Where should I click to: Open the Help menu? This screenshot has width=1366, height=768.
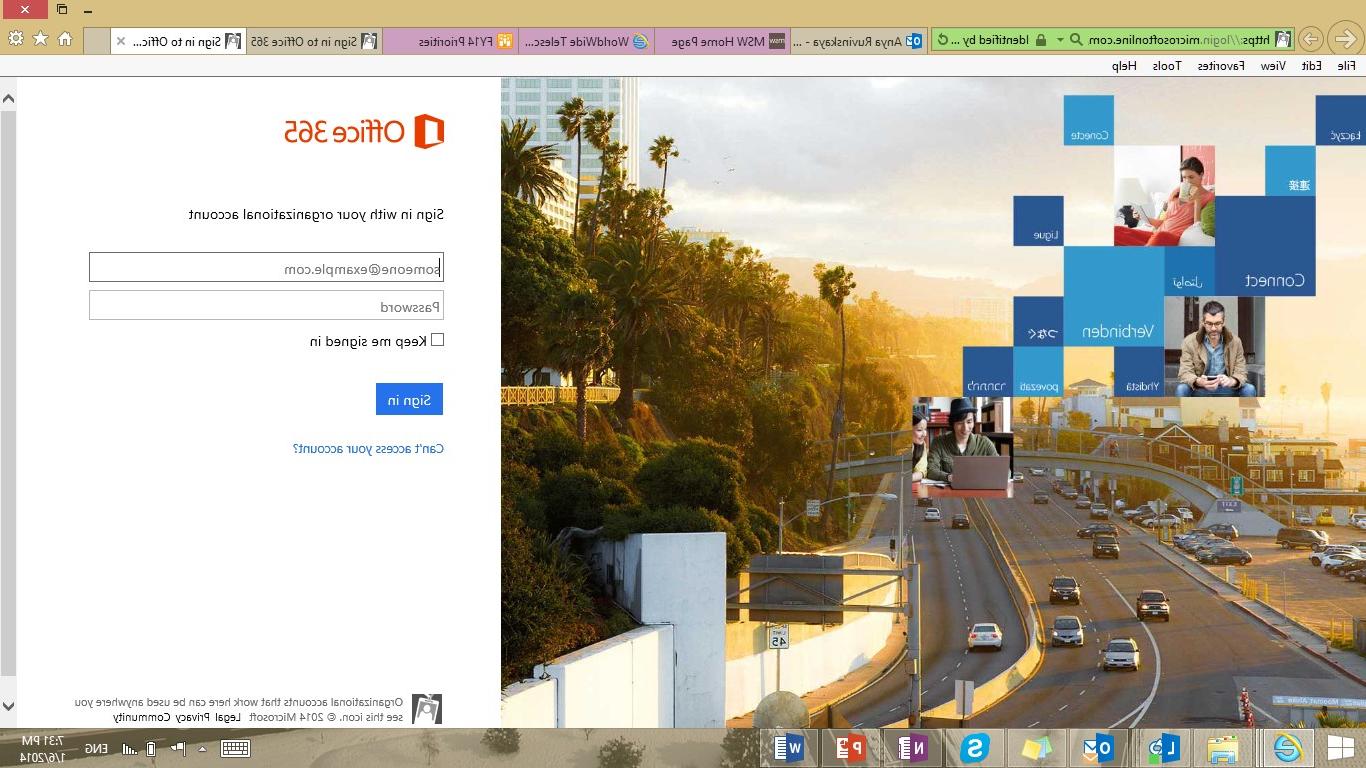(1125, 66)
